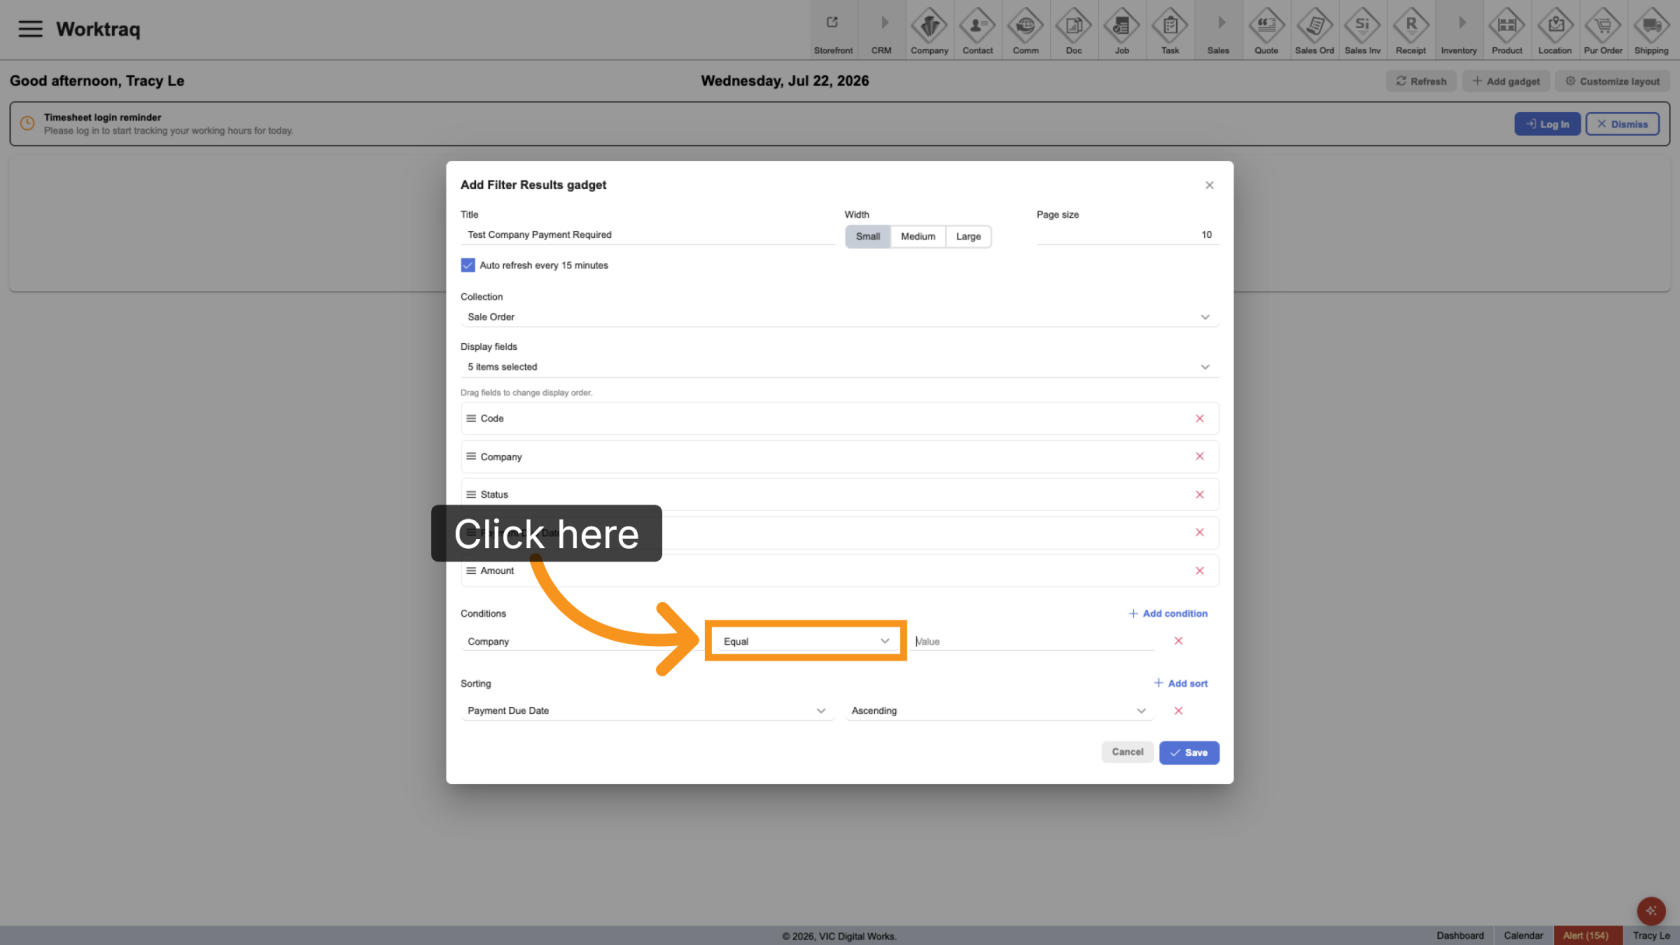Open the Equal operator dropdown
The width and height of the screenshot is (1680, 945).
pos(806,641)
